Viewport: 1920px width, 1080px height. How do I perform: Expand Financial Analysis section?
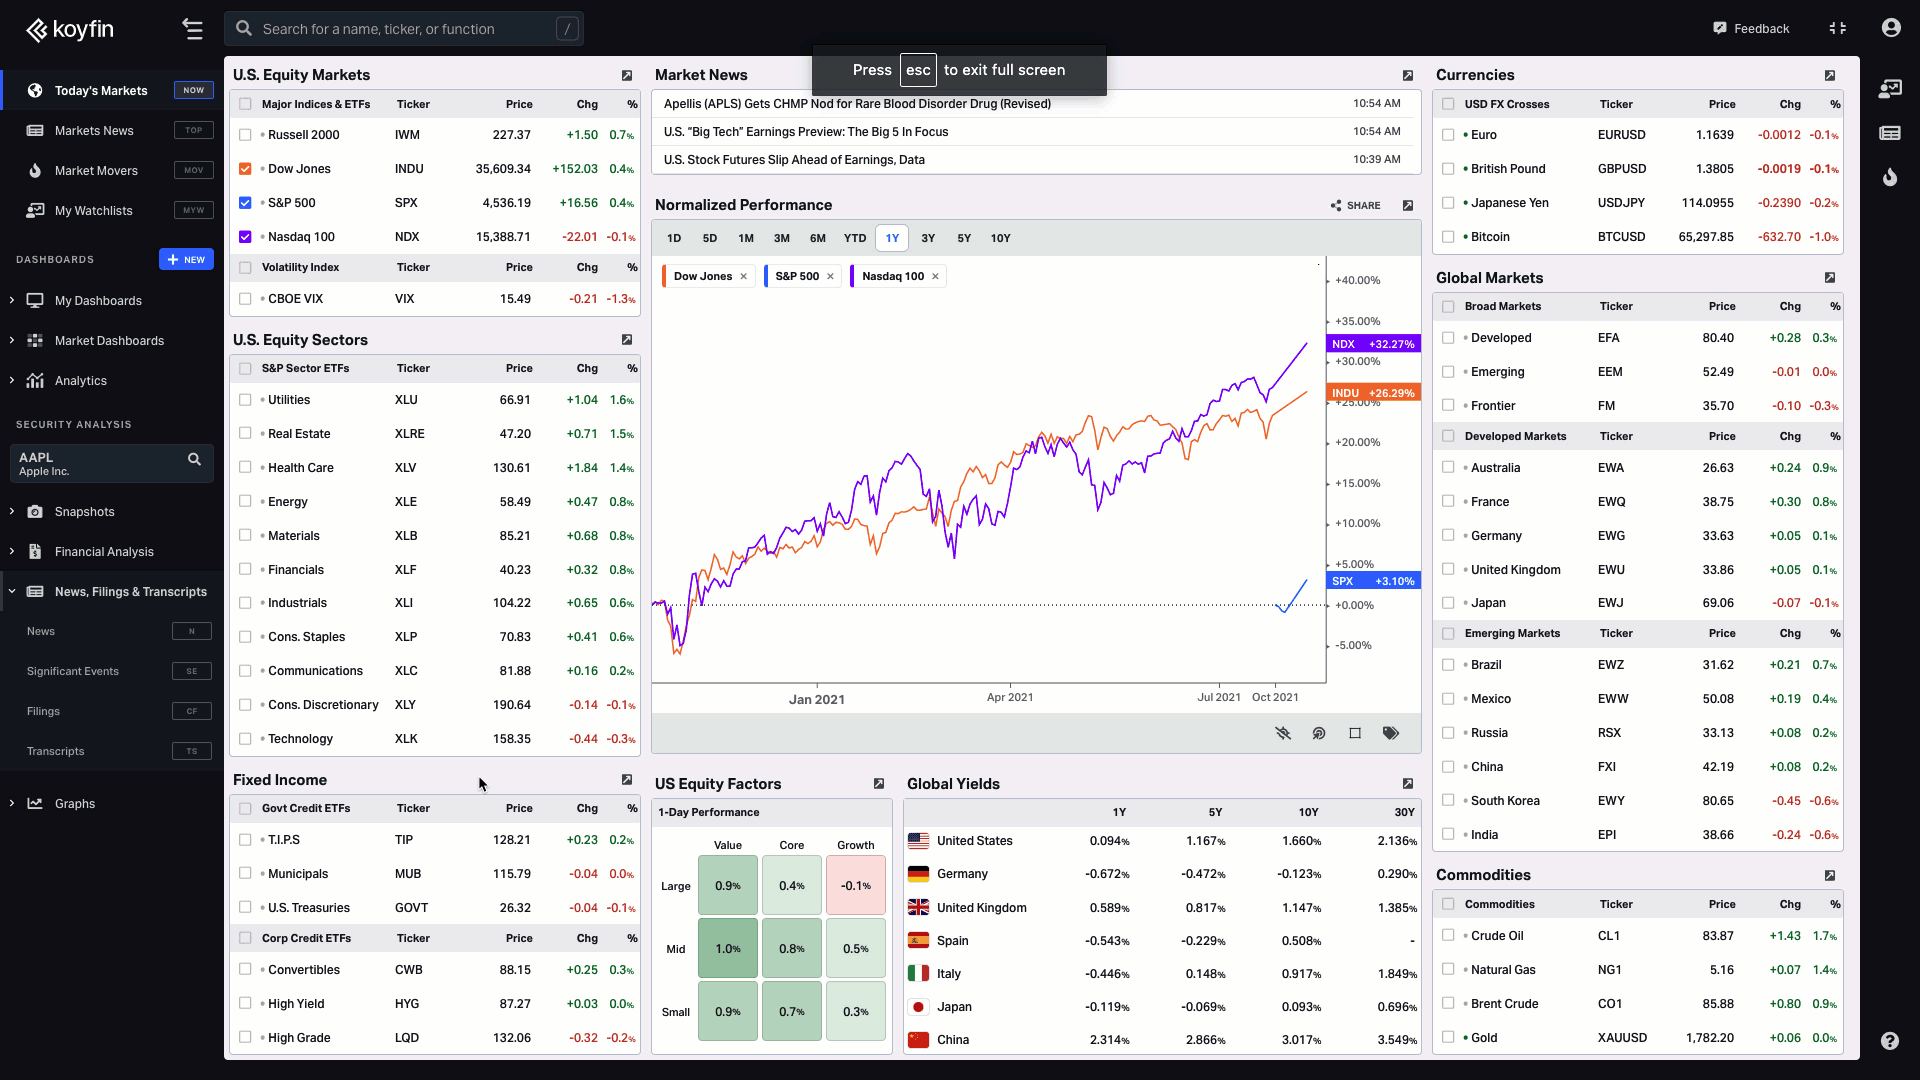[12, 551]
